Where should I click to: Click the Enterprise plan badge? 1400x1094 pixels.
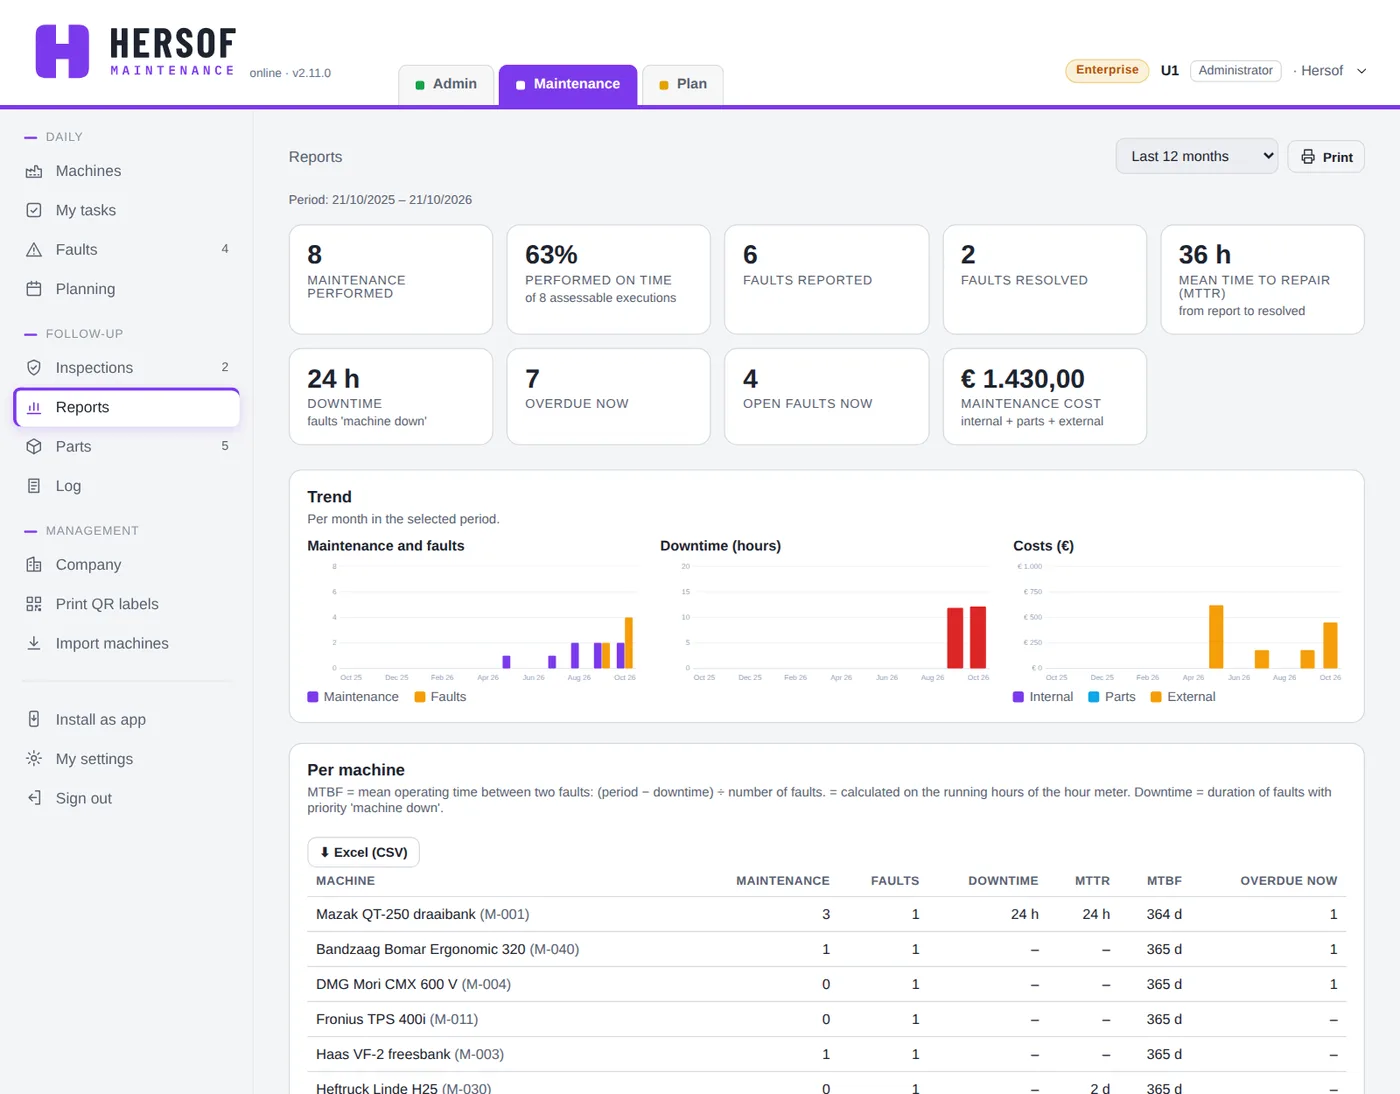[x=1107, y=70]
